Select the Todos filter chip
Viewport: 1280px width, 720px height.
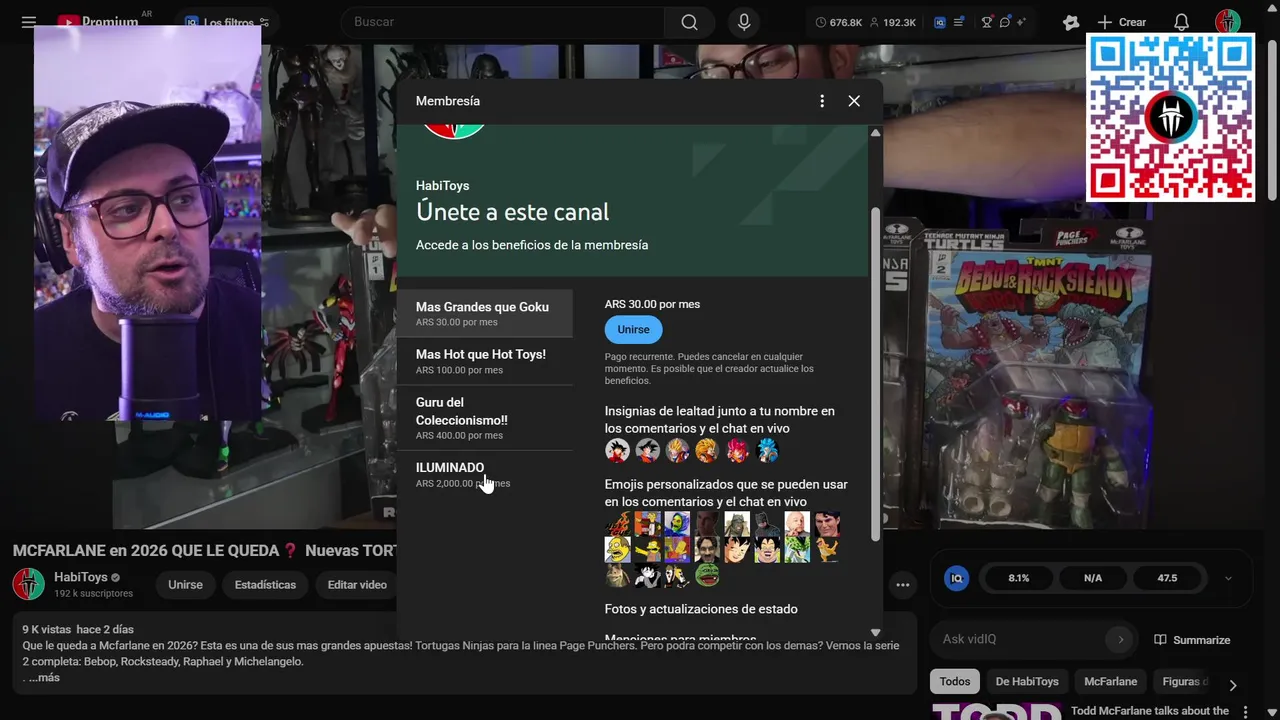pyautogui.click(x=955, y=682)
